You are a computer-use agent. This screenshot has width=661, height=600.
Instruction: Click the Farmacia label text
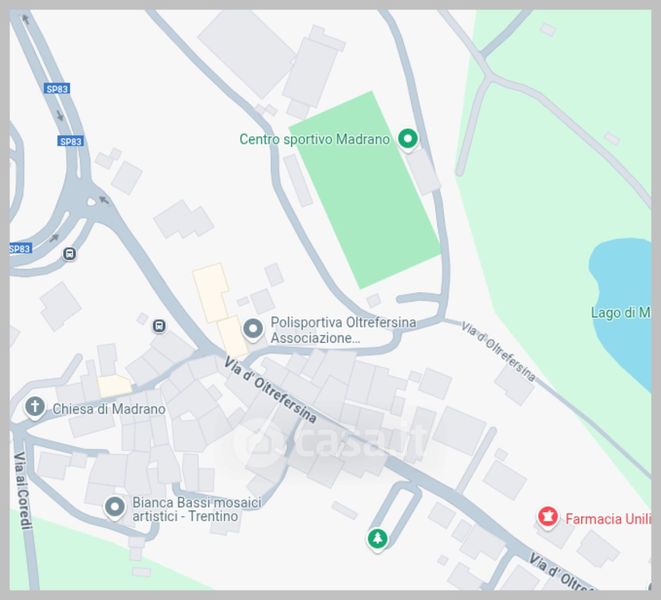[608, 519]
